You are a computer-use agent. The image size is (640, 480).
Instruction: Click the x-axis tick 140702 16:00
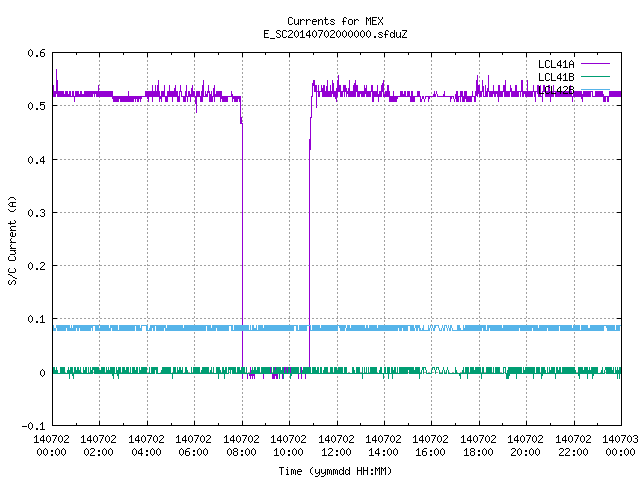point(430,446)
